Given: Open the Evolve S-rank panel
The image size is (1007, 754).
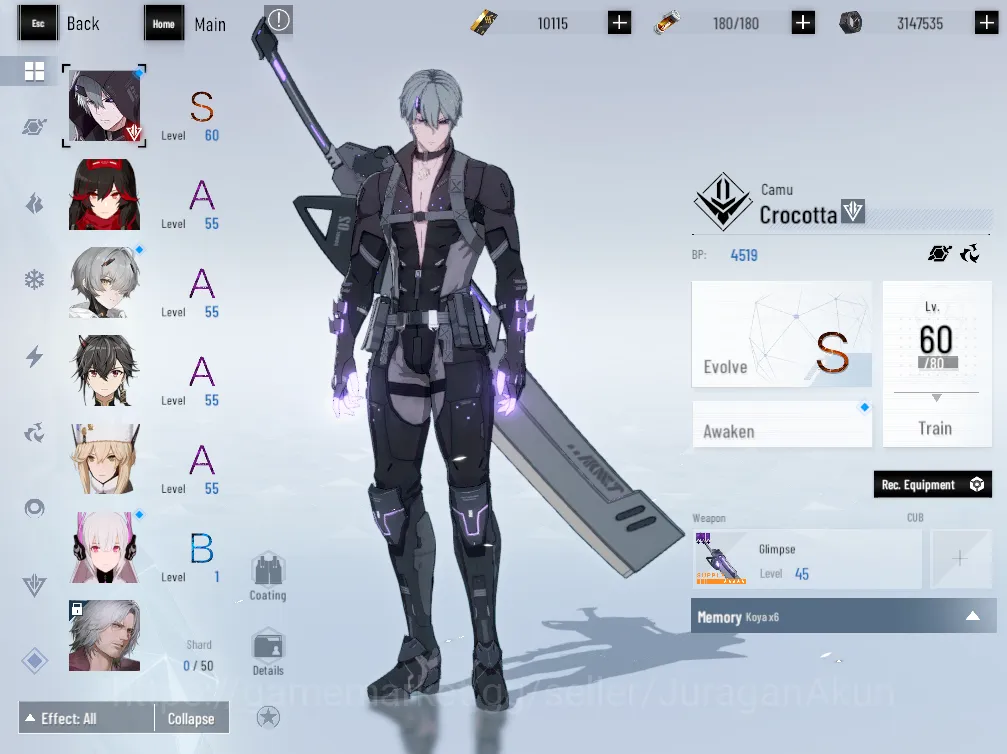Looking at the screenshot, I should pyautogui.click(x=782, y=334).
